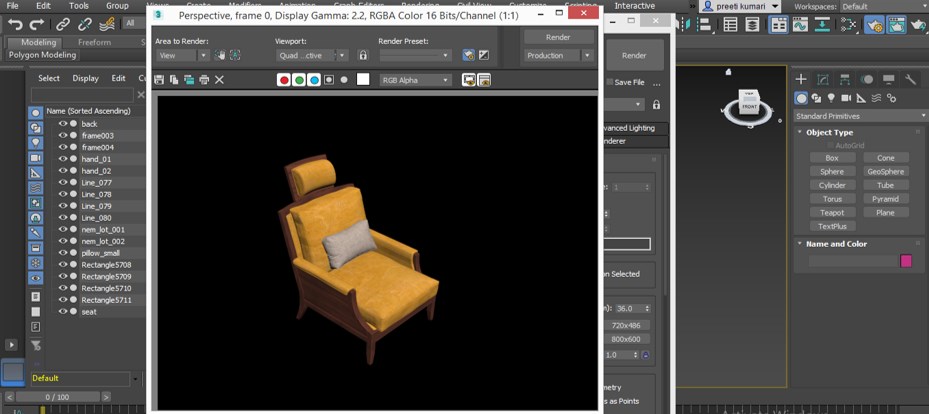Screen dimensions: 929x414
Task: Clear the rendered frame with X icon
Action: click(x=219, y=79)
